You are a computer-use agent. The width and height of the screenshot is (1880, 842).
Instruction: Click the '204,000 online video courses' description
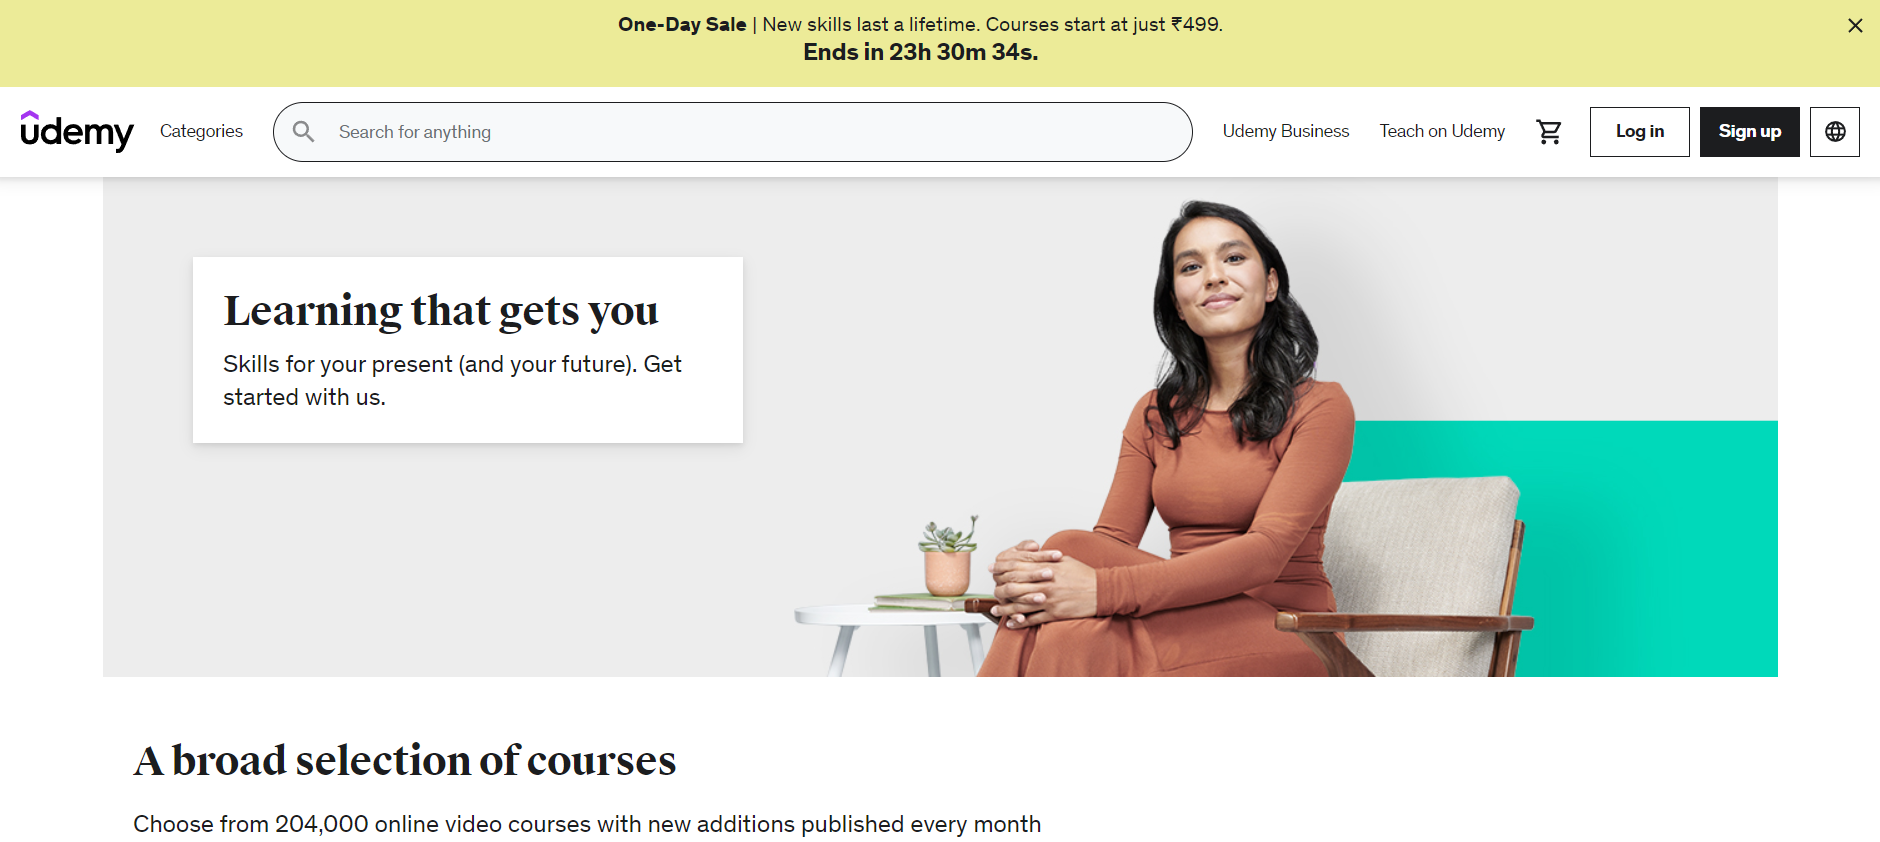587,824
